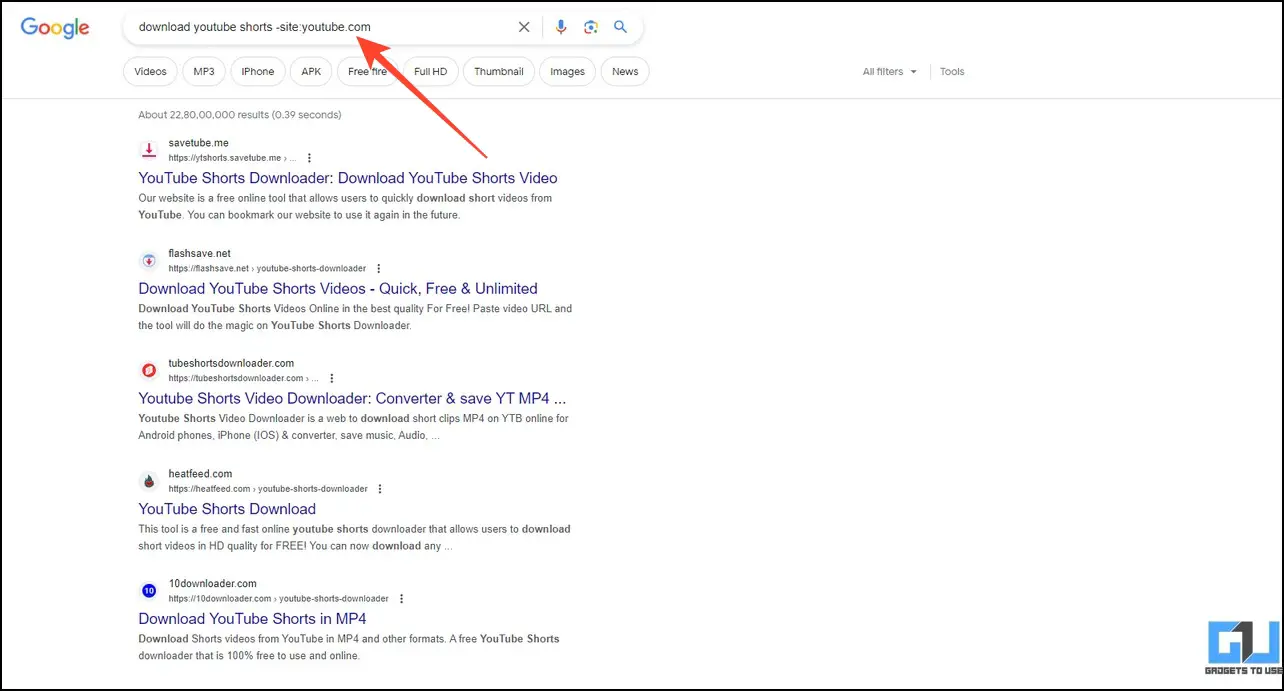Click the tubeshortsdownloader.com favicon
The height and width of the screenshot is (691, 1284).
pyautogui.click(x=149, y=370)
